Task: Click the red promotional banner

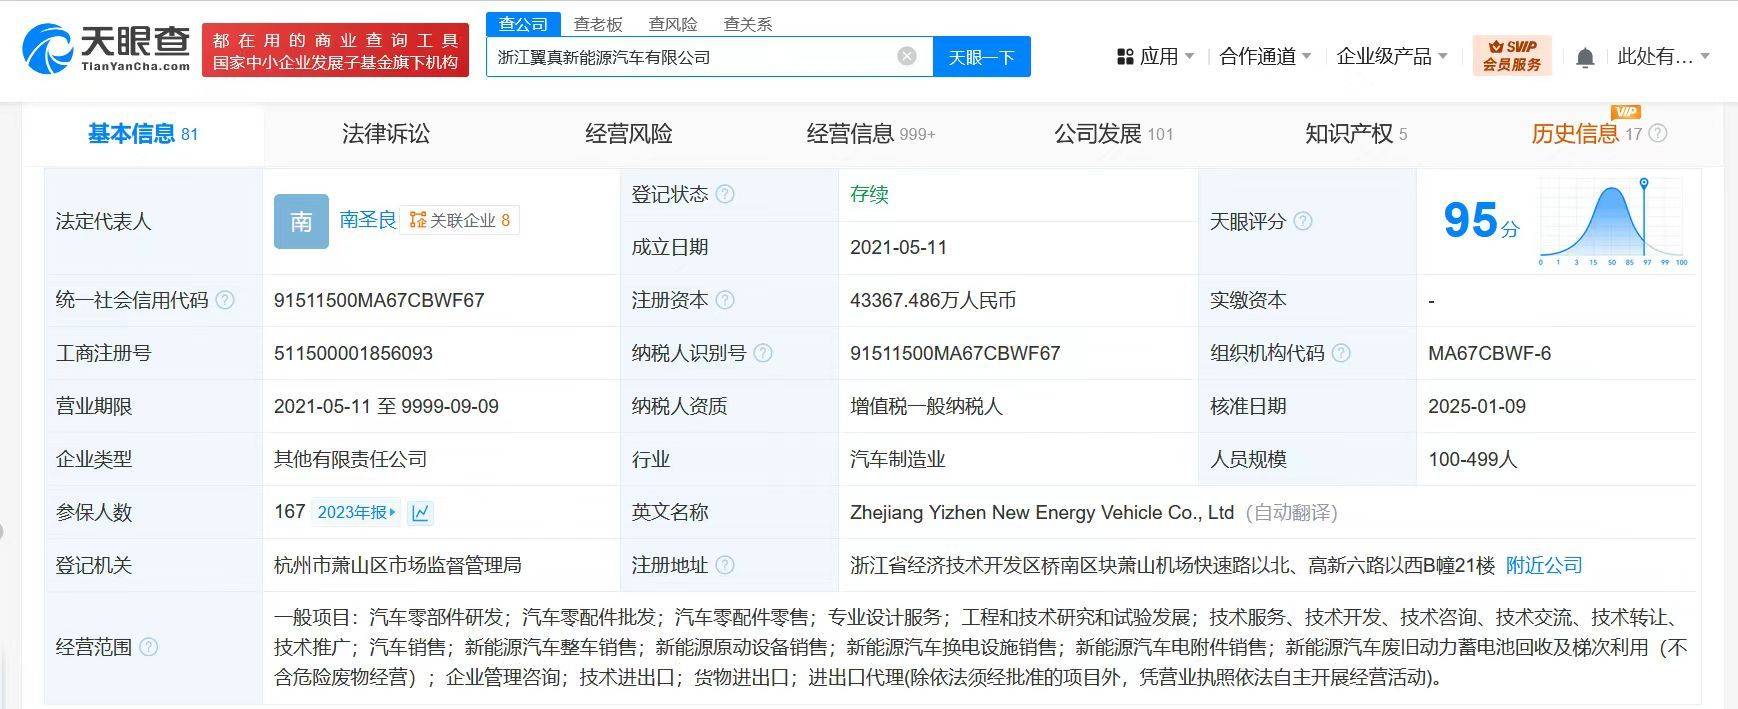Action: (335, 50)
